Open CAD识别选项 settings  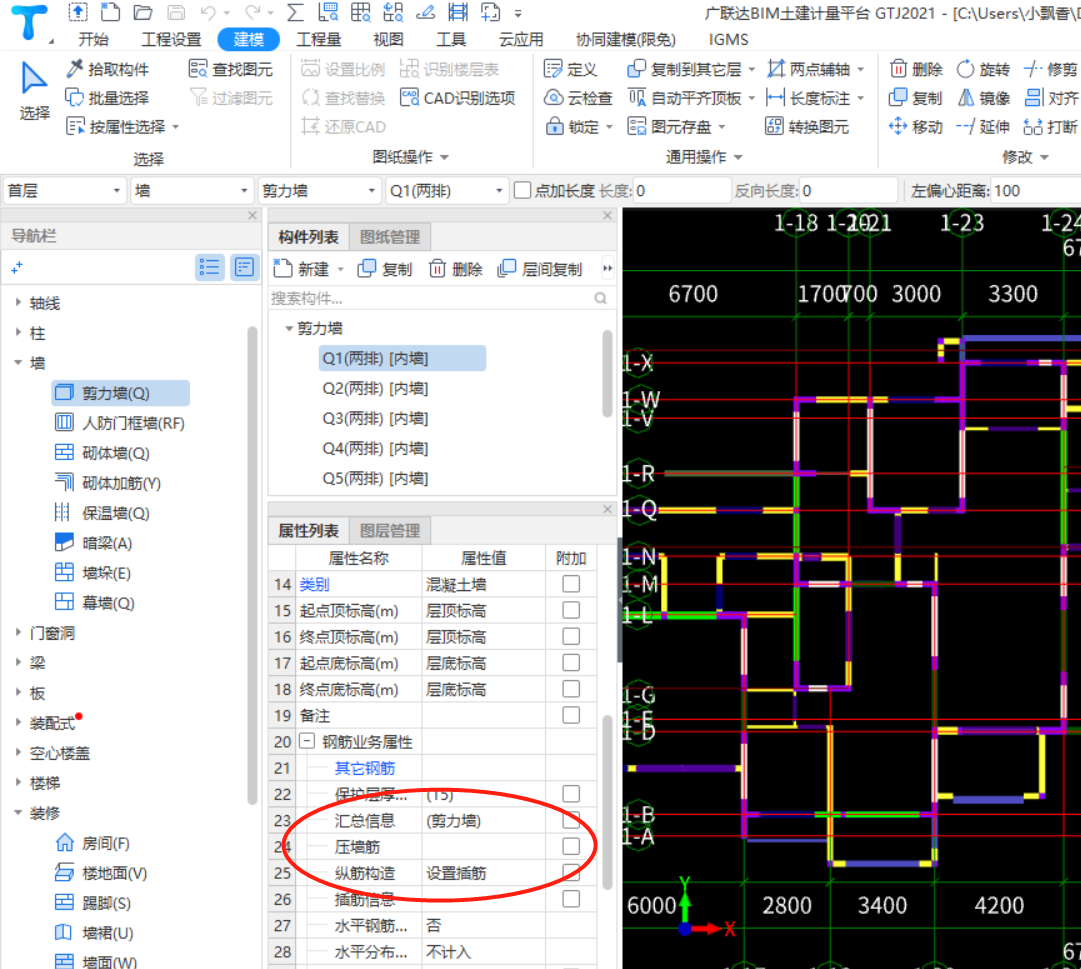pos(458,98)
